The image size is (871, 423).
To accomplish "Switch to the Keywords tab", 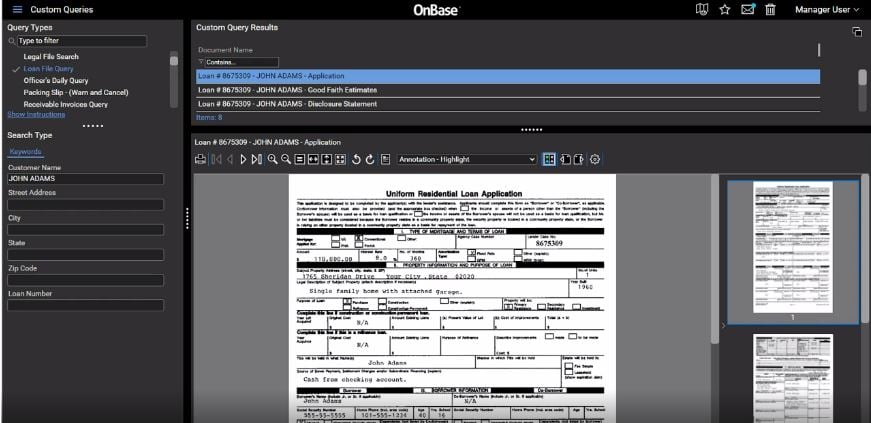I will tap(26, 152).
